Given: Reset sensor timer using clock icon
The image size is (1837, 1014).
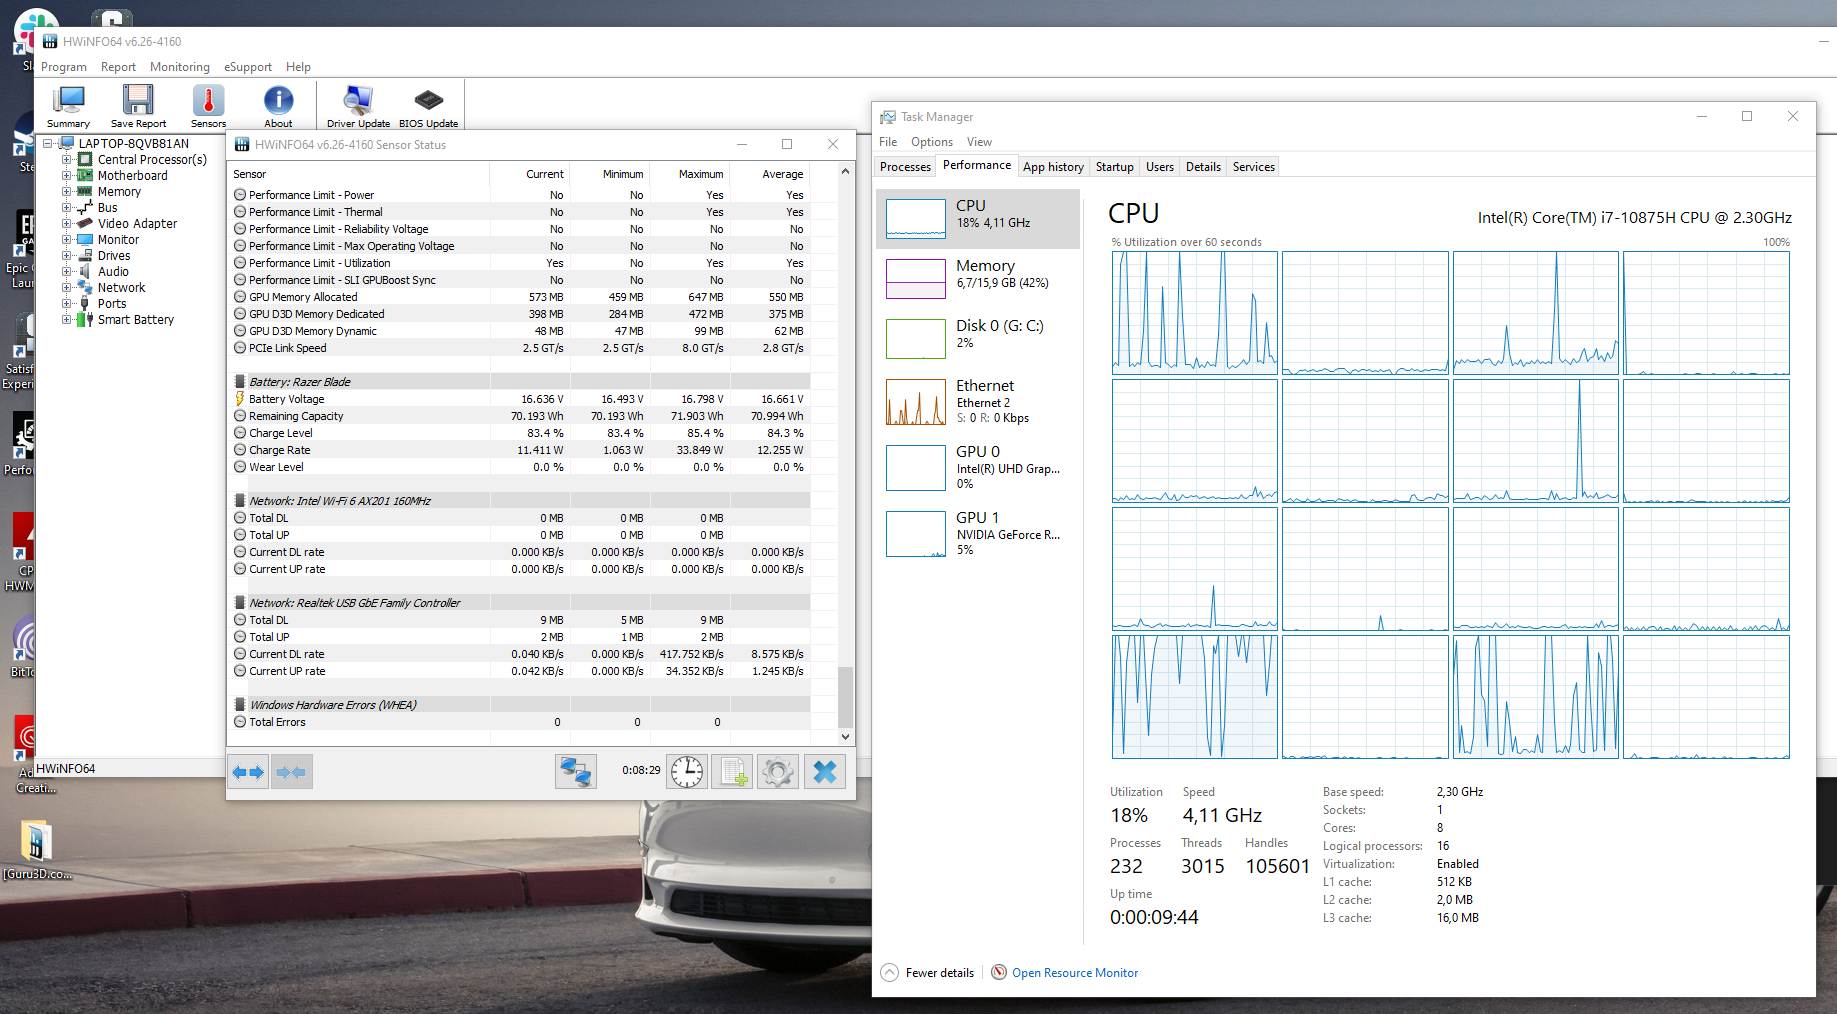Looking at the screenshot, I should tap(687, 772).
